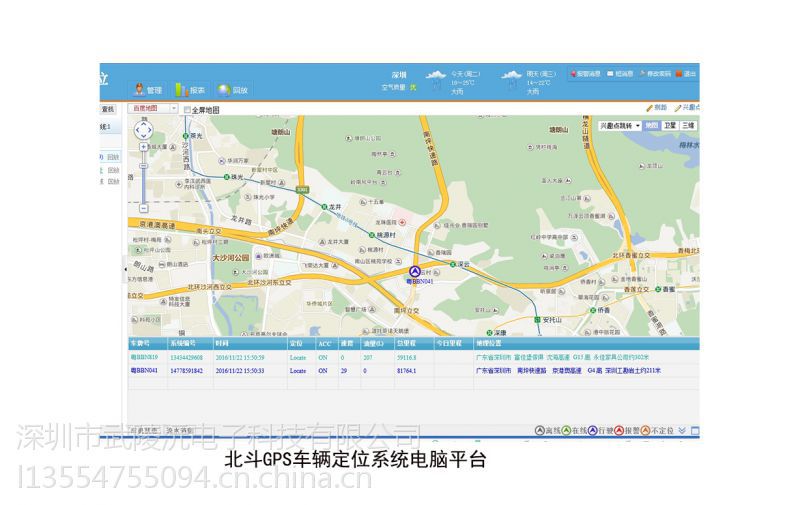Click the 在线 online status legend icon
This screenshot has width=800, height=505.
click(566, 431)
